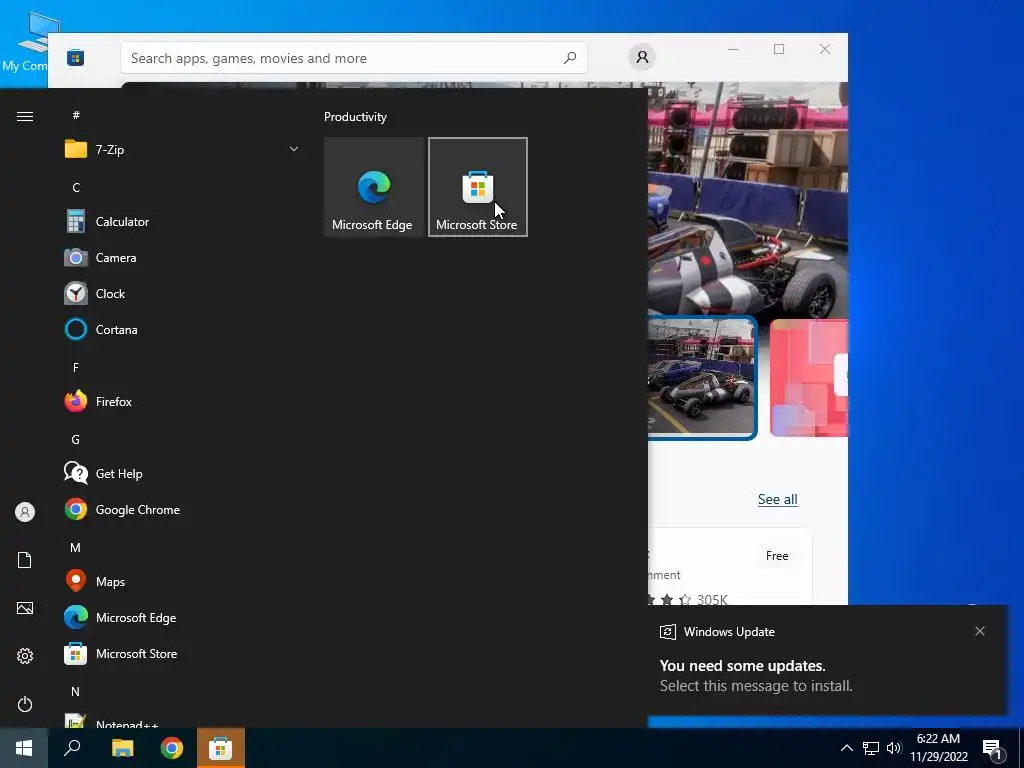
Task: Open Get Help app
Action: coord(182,473)
